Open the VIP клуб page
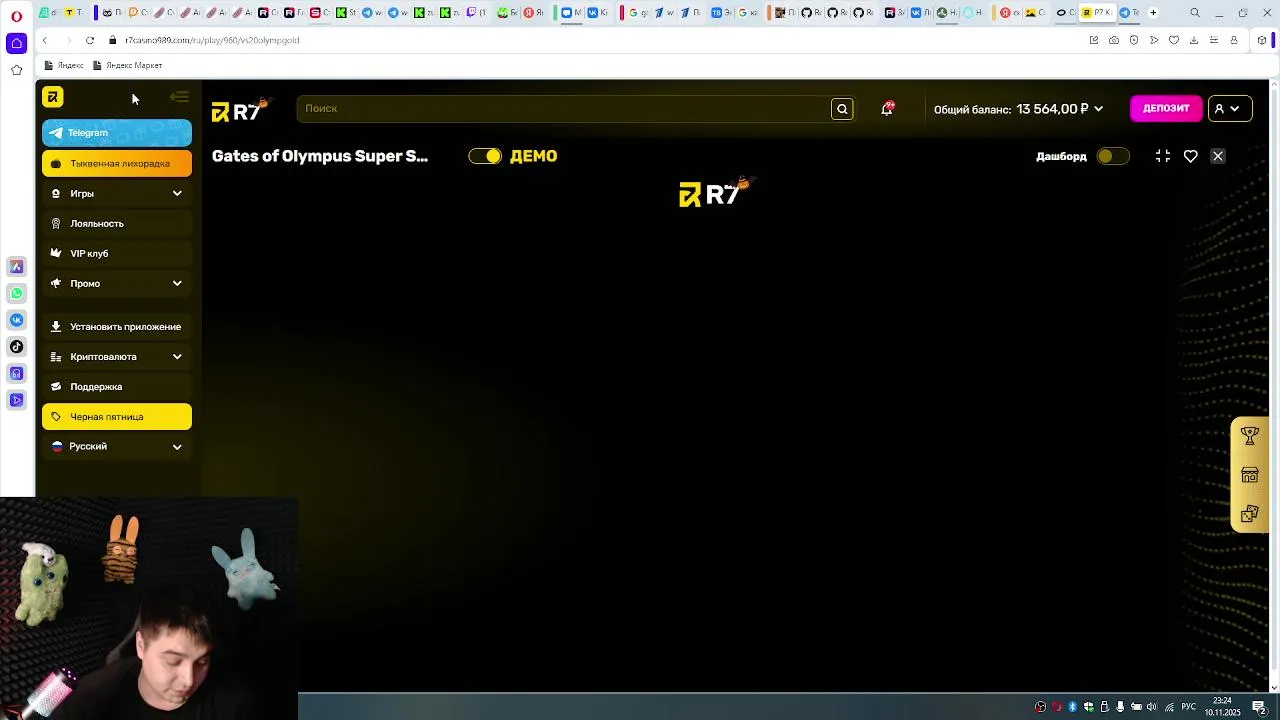The height and width of the screenshot is (720, 1280). [117, 253]
